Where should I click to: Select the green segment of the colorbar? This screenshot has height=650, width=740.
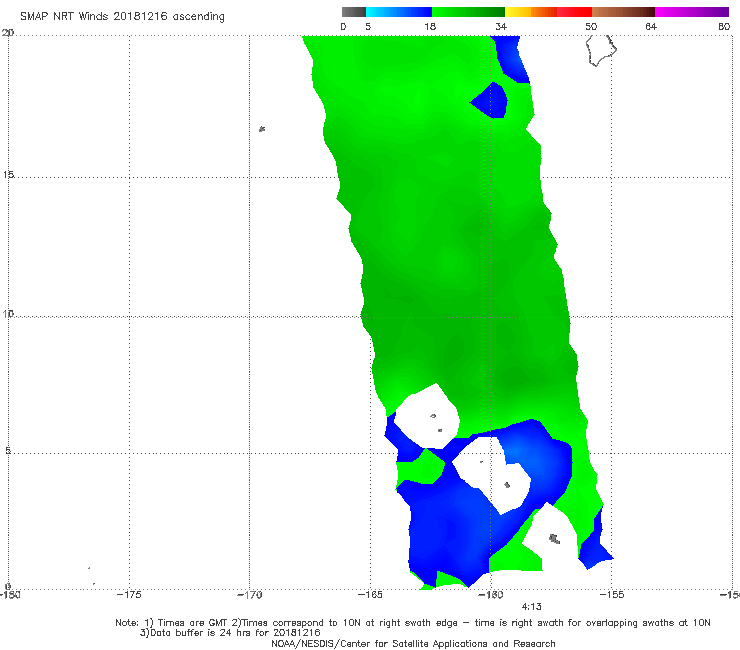point(468,12)
